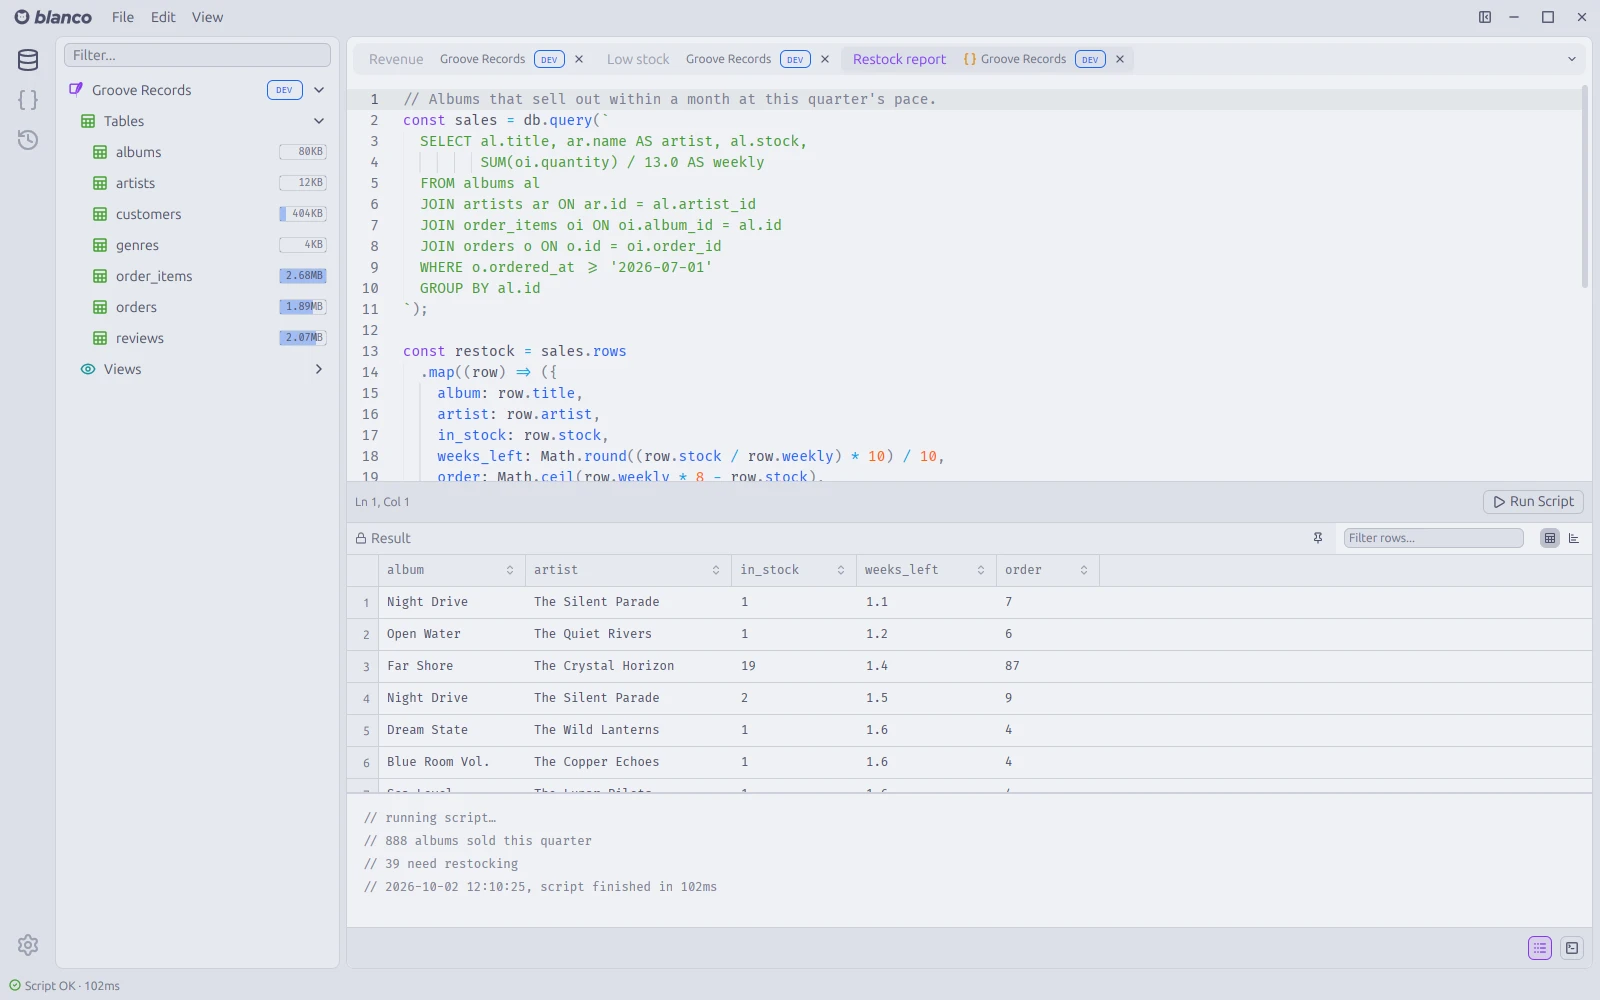Close the Restock report tab

tap(1120, 59)
